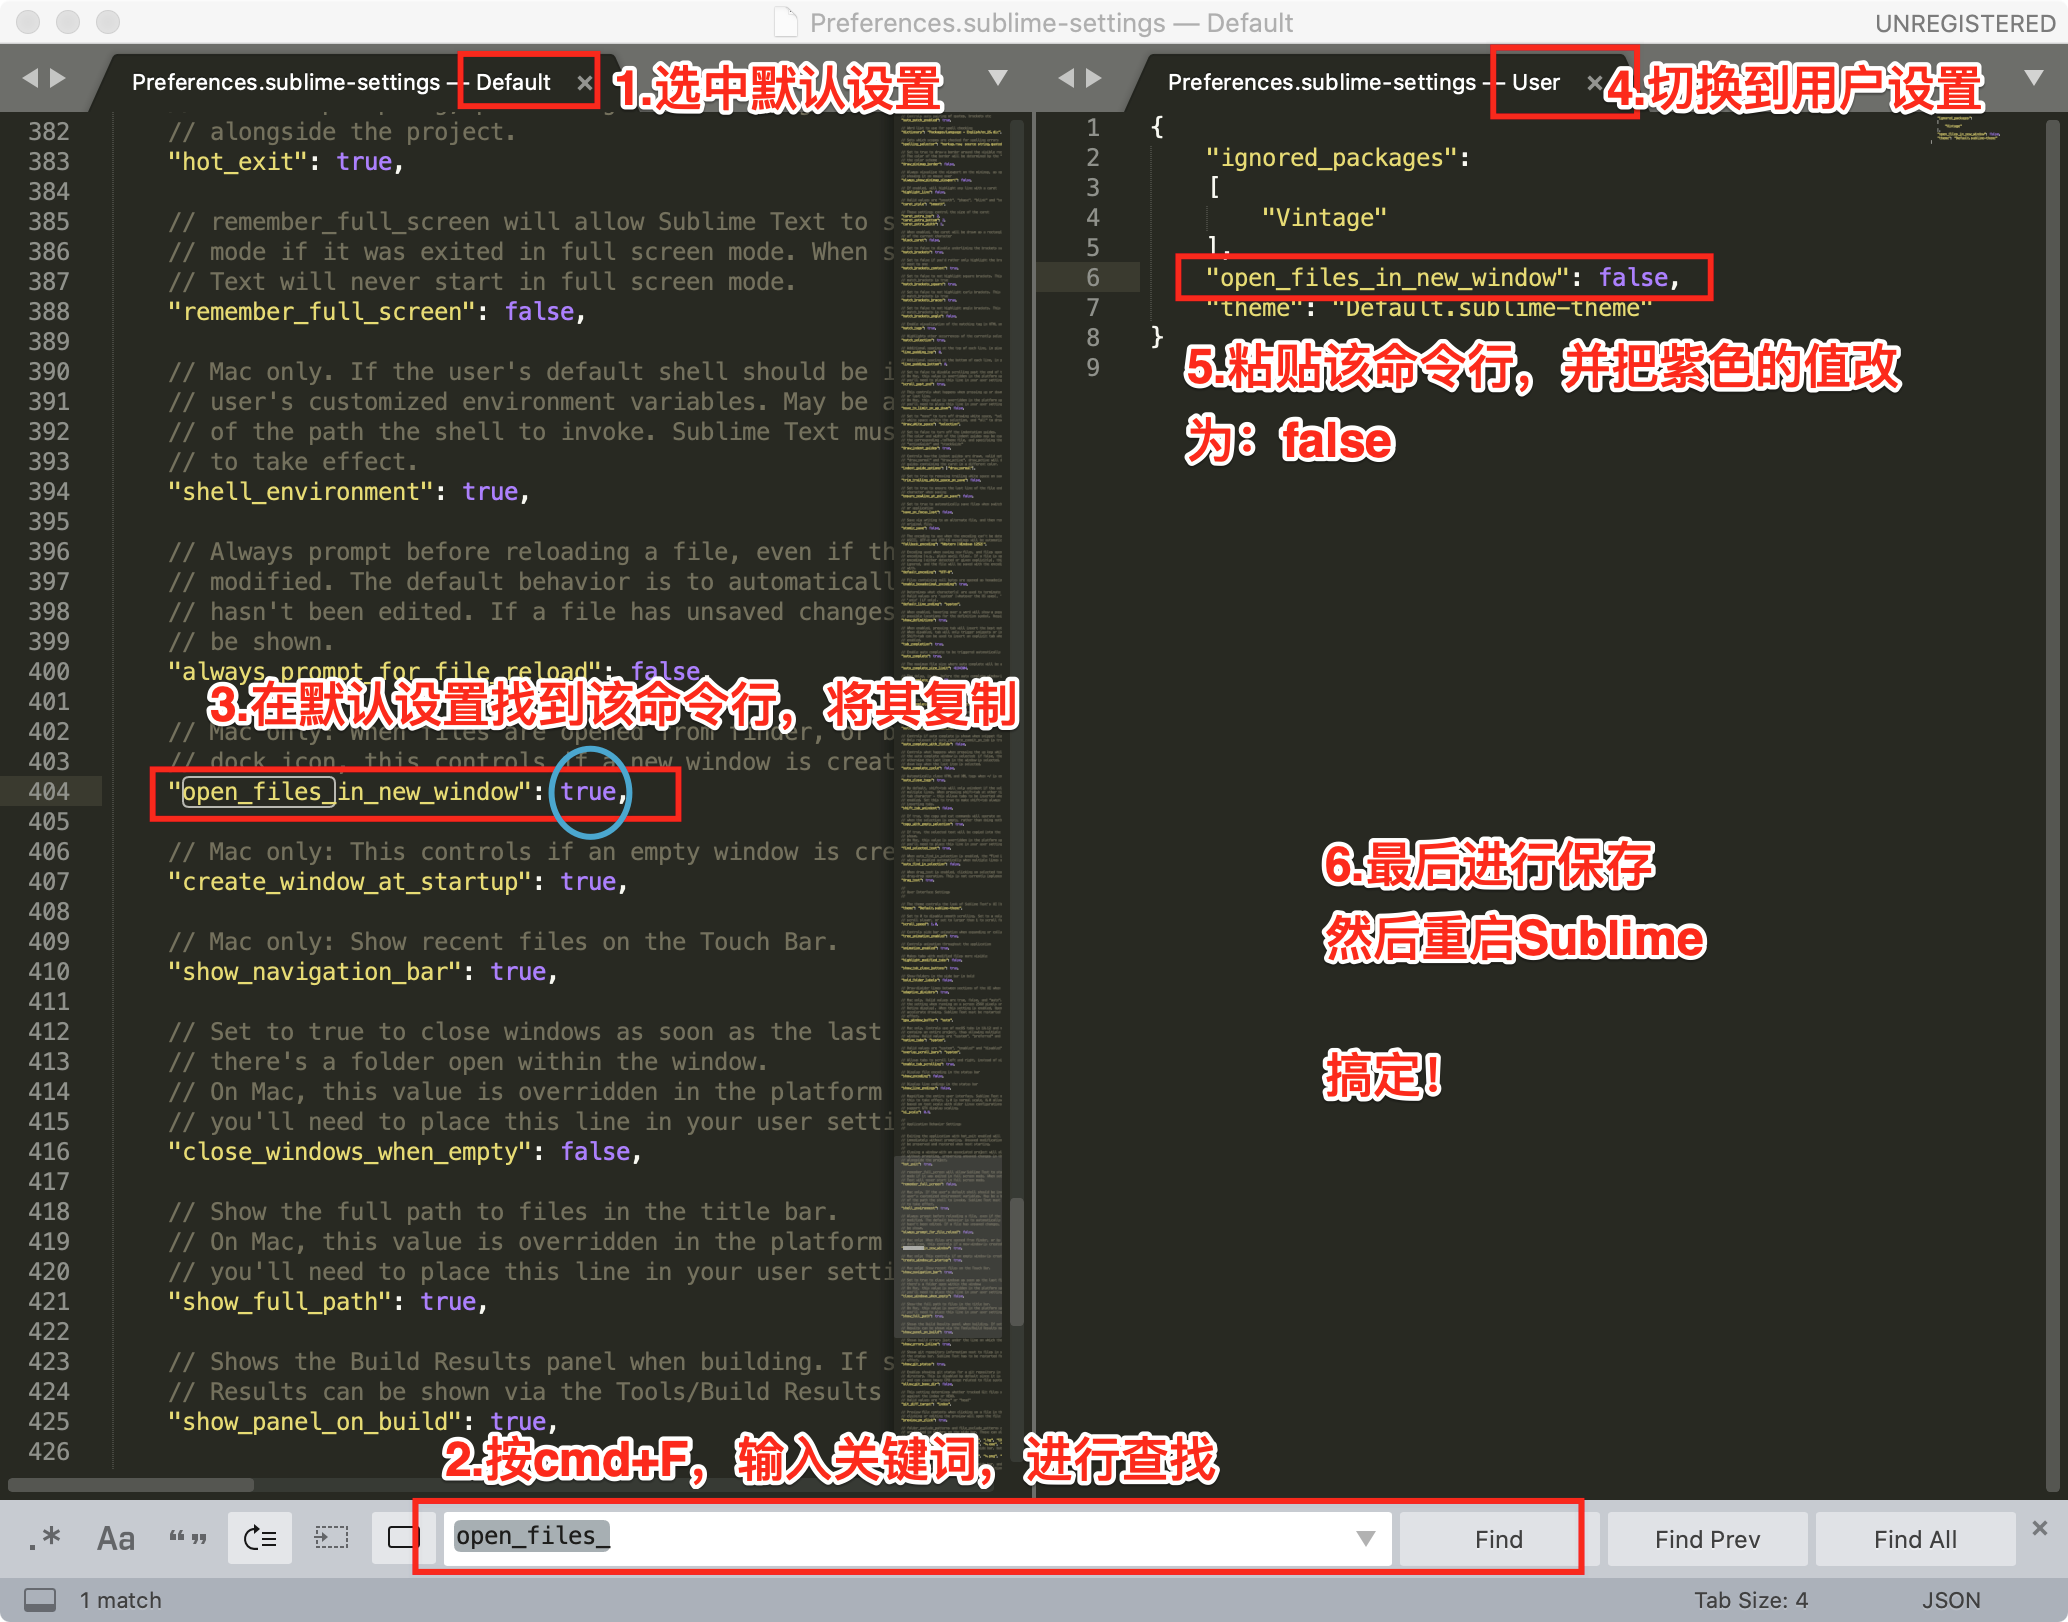Viewport: 2068px width, 1622px height.
Task: Open left pane tab list dropdown
Action: click(997, 78)
